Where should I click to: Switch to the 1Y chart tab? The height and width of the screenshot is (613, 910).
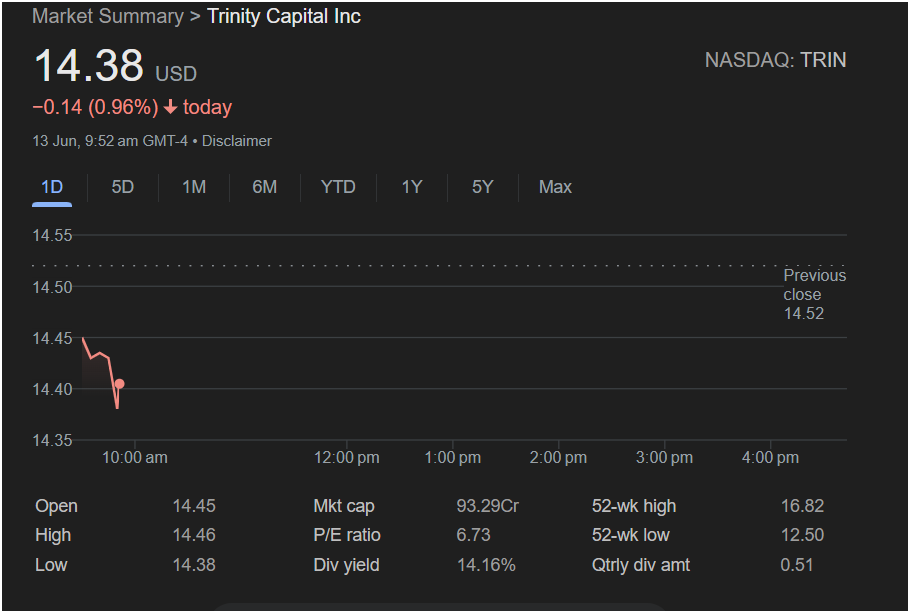411,187
